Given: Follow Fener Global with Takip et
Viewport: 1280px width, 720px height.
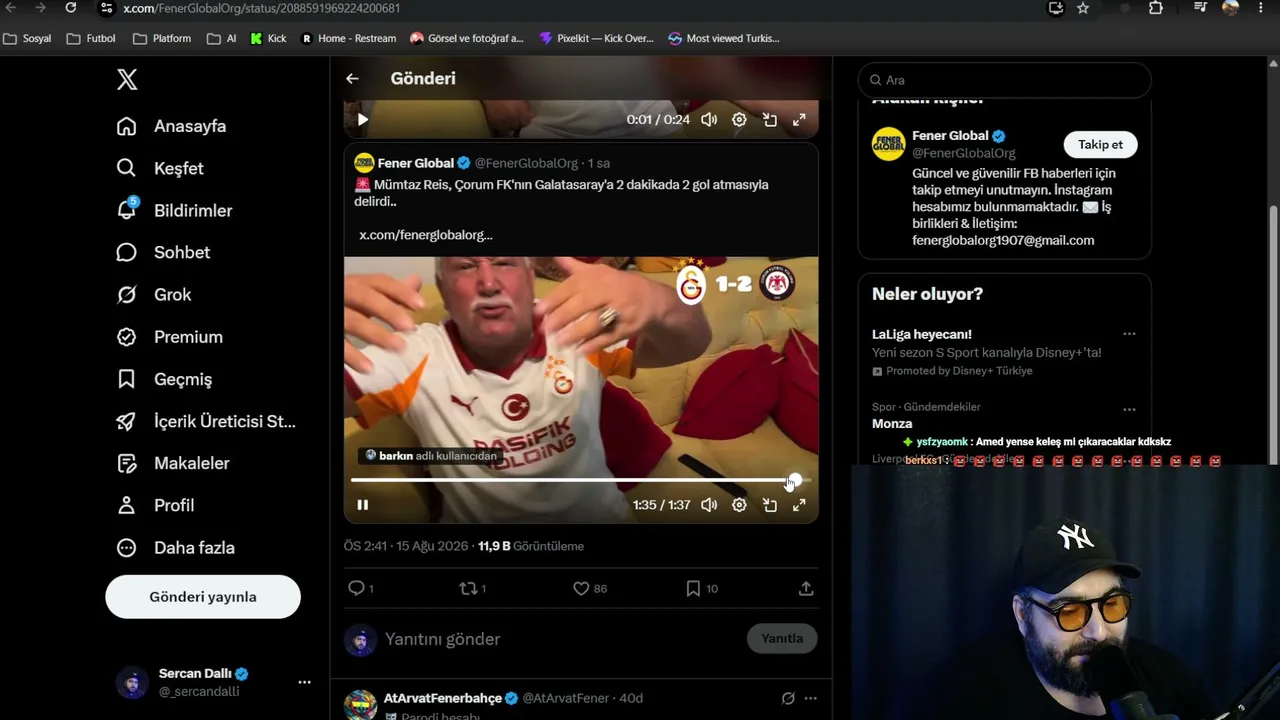Looking at the screenshot, I should click(x=1100, y=144).
